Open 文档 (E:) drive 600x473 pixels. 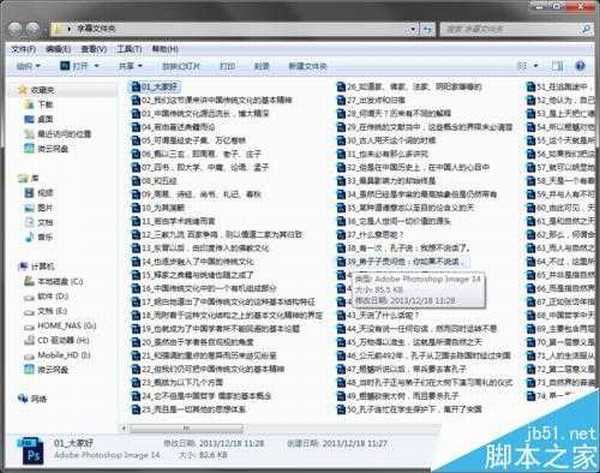tap(52, 311)
